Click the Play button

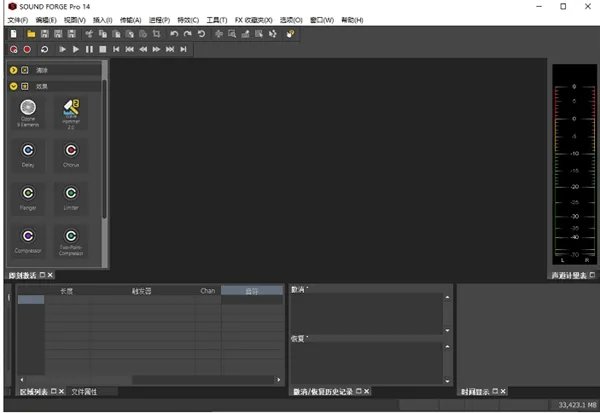tap(76, 49)
